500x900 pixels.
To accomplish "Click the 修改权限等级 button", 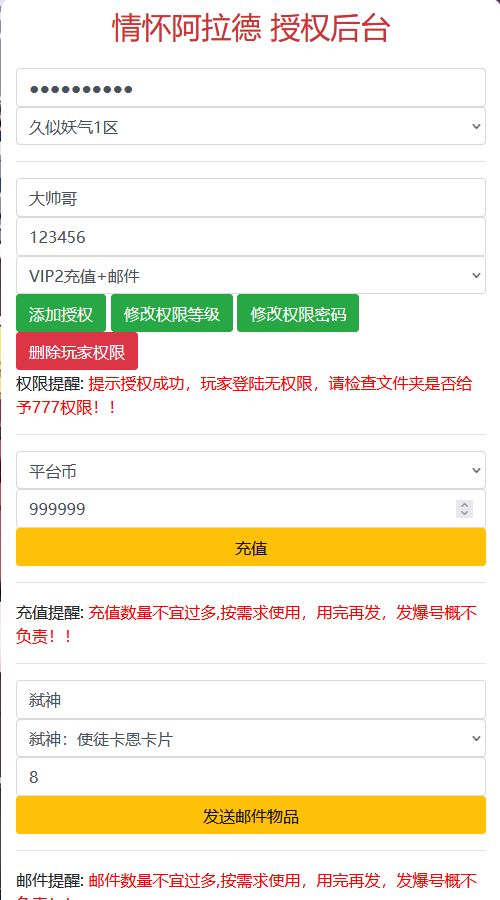I will (x=172, y=313).
